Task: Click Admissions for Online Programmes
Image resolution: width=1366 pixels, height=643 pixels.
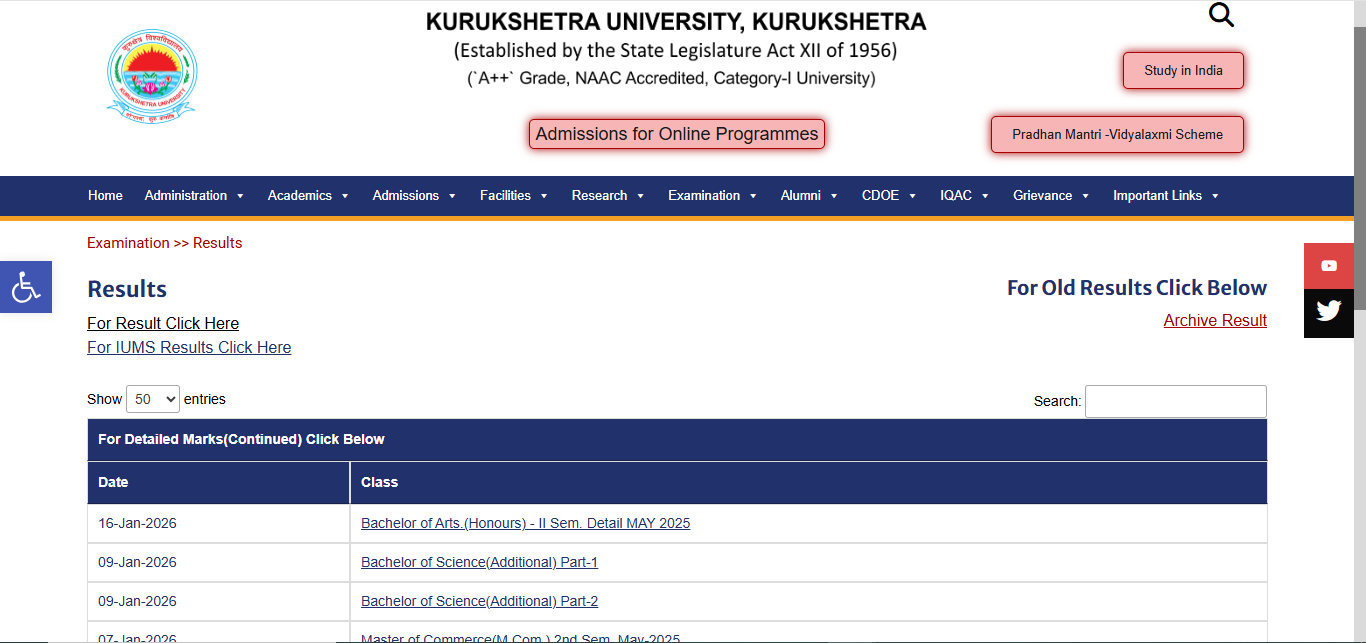Action: click(x=676, y=133)
